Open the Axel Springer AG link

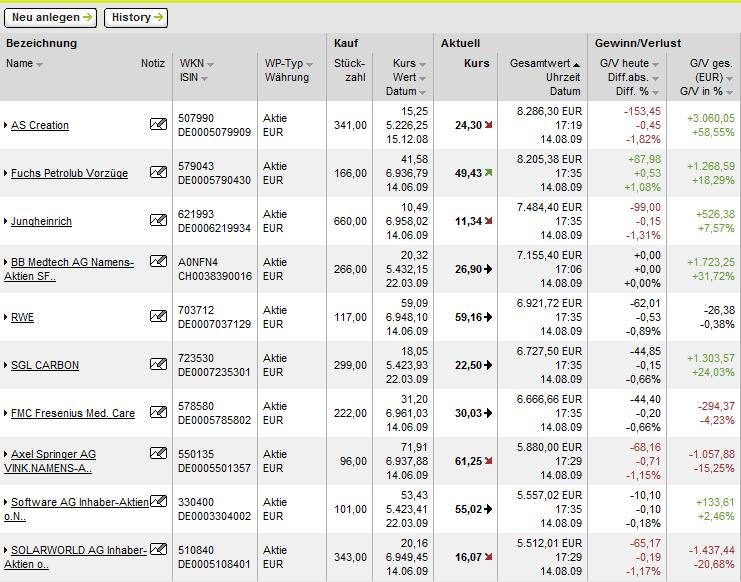(x=50, y=461)
